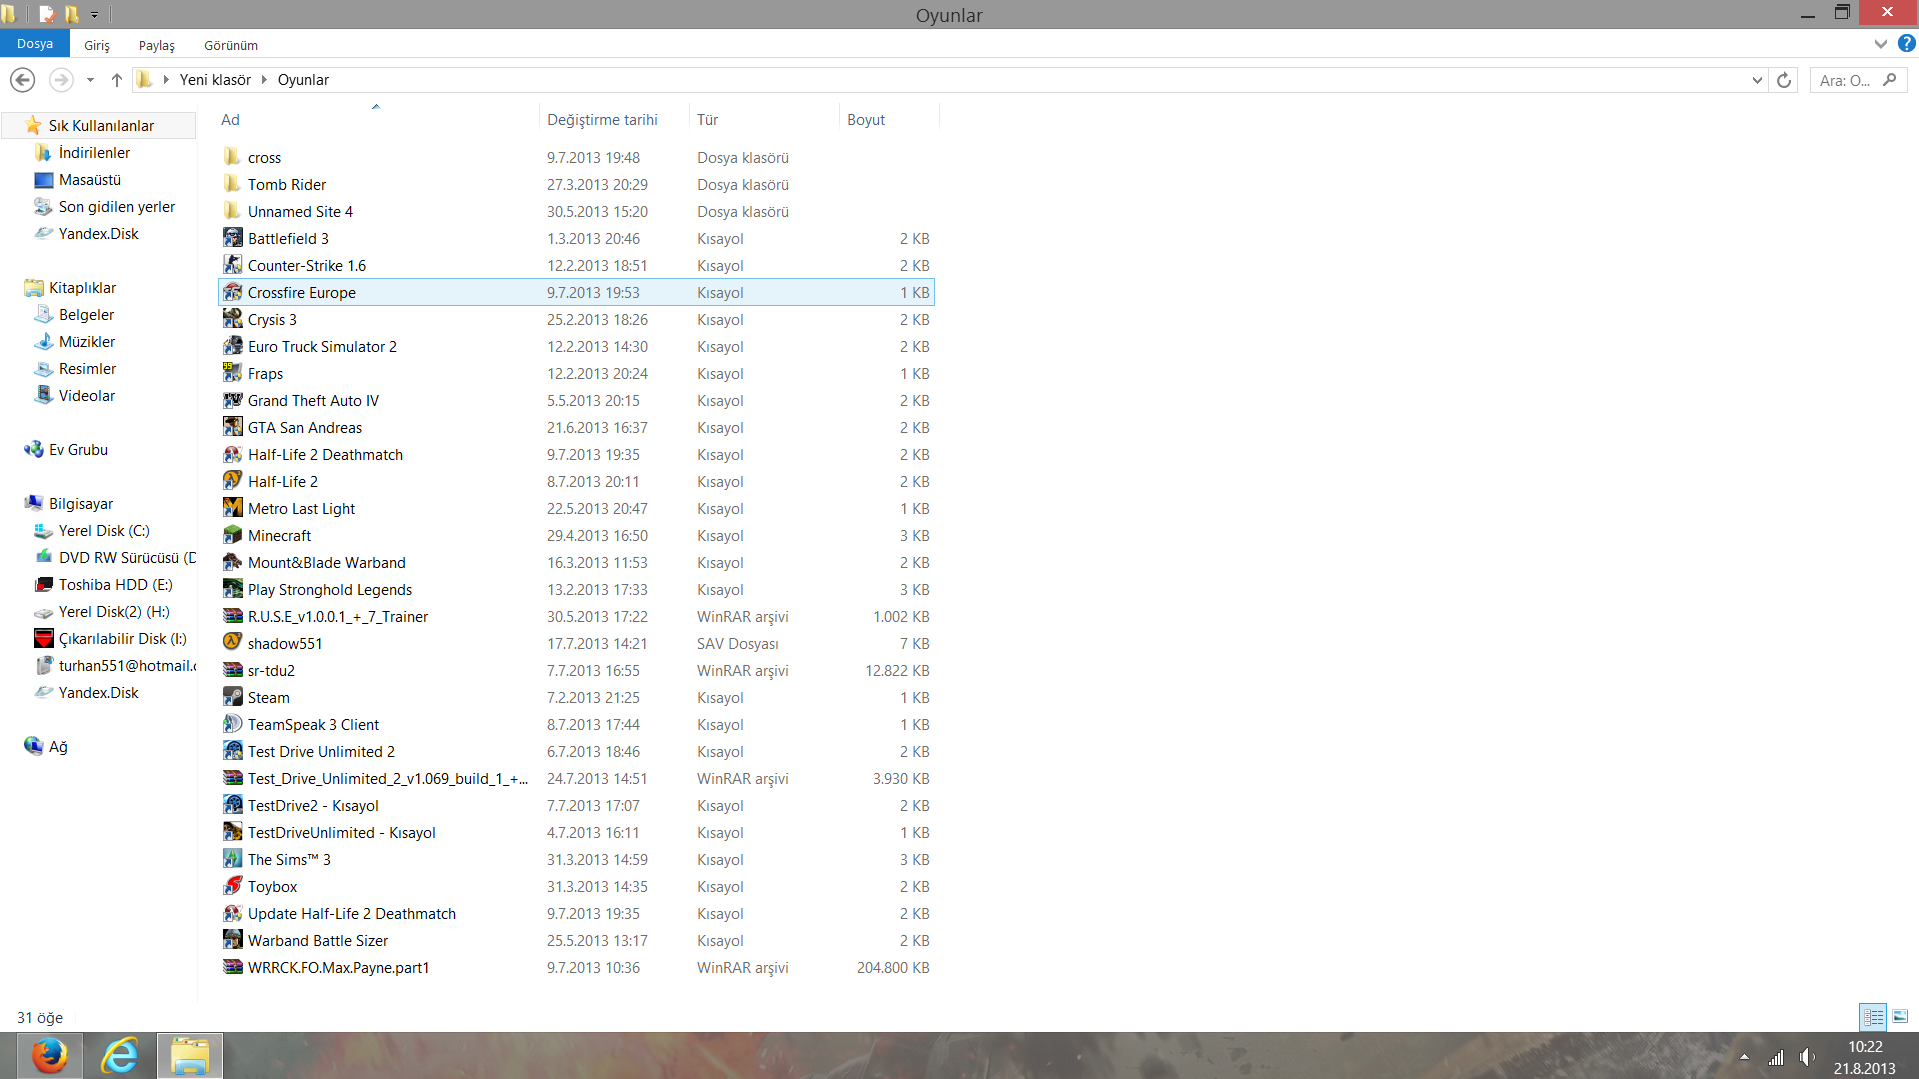The width and height of the screenshot is (1919, 1079).
Task: Open the recent locations dropdown arrow
Action: (x=90, y=80)
